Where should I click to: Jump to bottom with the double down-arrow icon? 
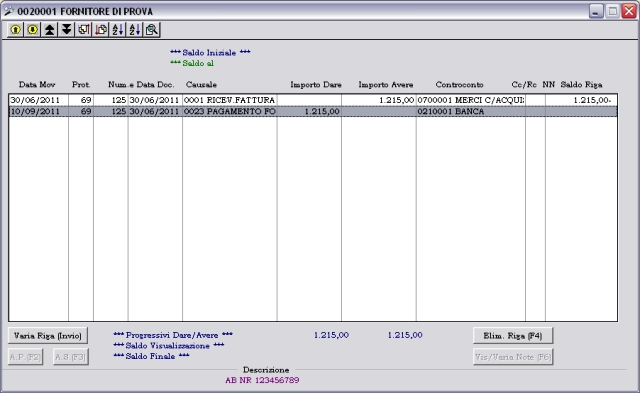click(67, 30)
